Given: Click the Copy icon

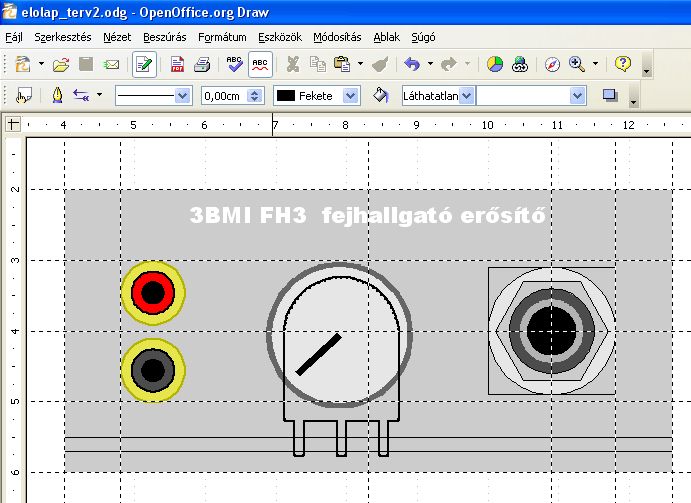Looking at the screenshot, I should [317, 64].
